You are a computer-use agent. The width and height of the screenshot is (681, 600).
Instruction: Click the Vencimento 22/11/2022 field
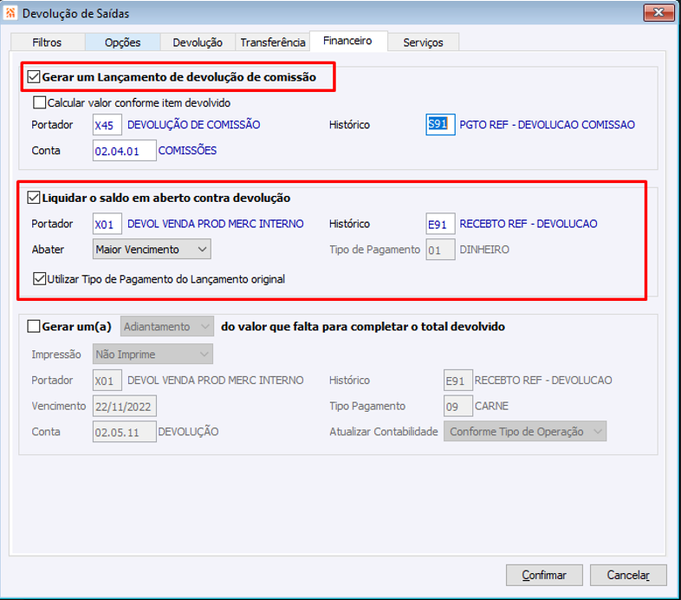point(124,406)
